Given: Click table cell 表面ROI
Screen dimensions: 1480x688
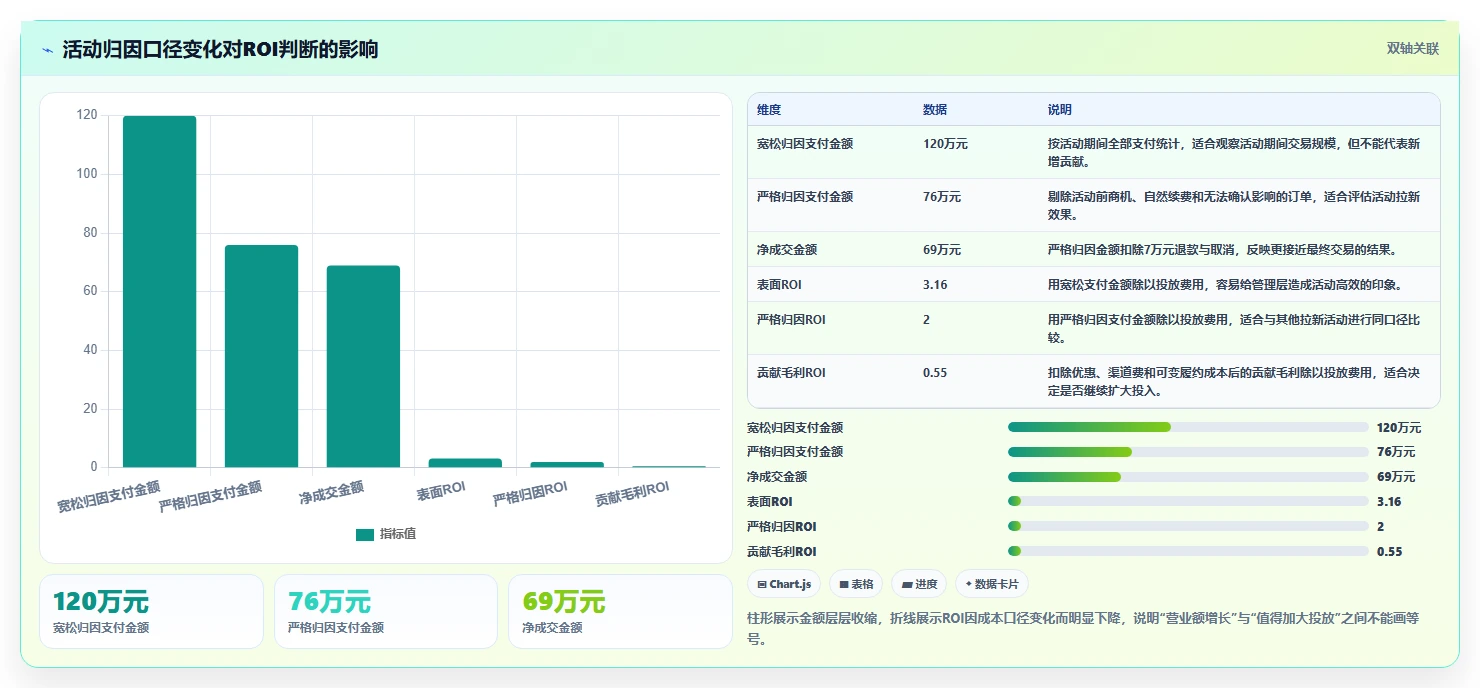Looking at the screenshot, I should (x=779, y=285).
